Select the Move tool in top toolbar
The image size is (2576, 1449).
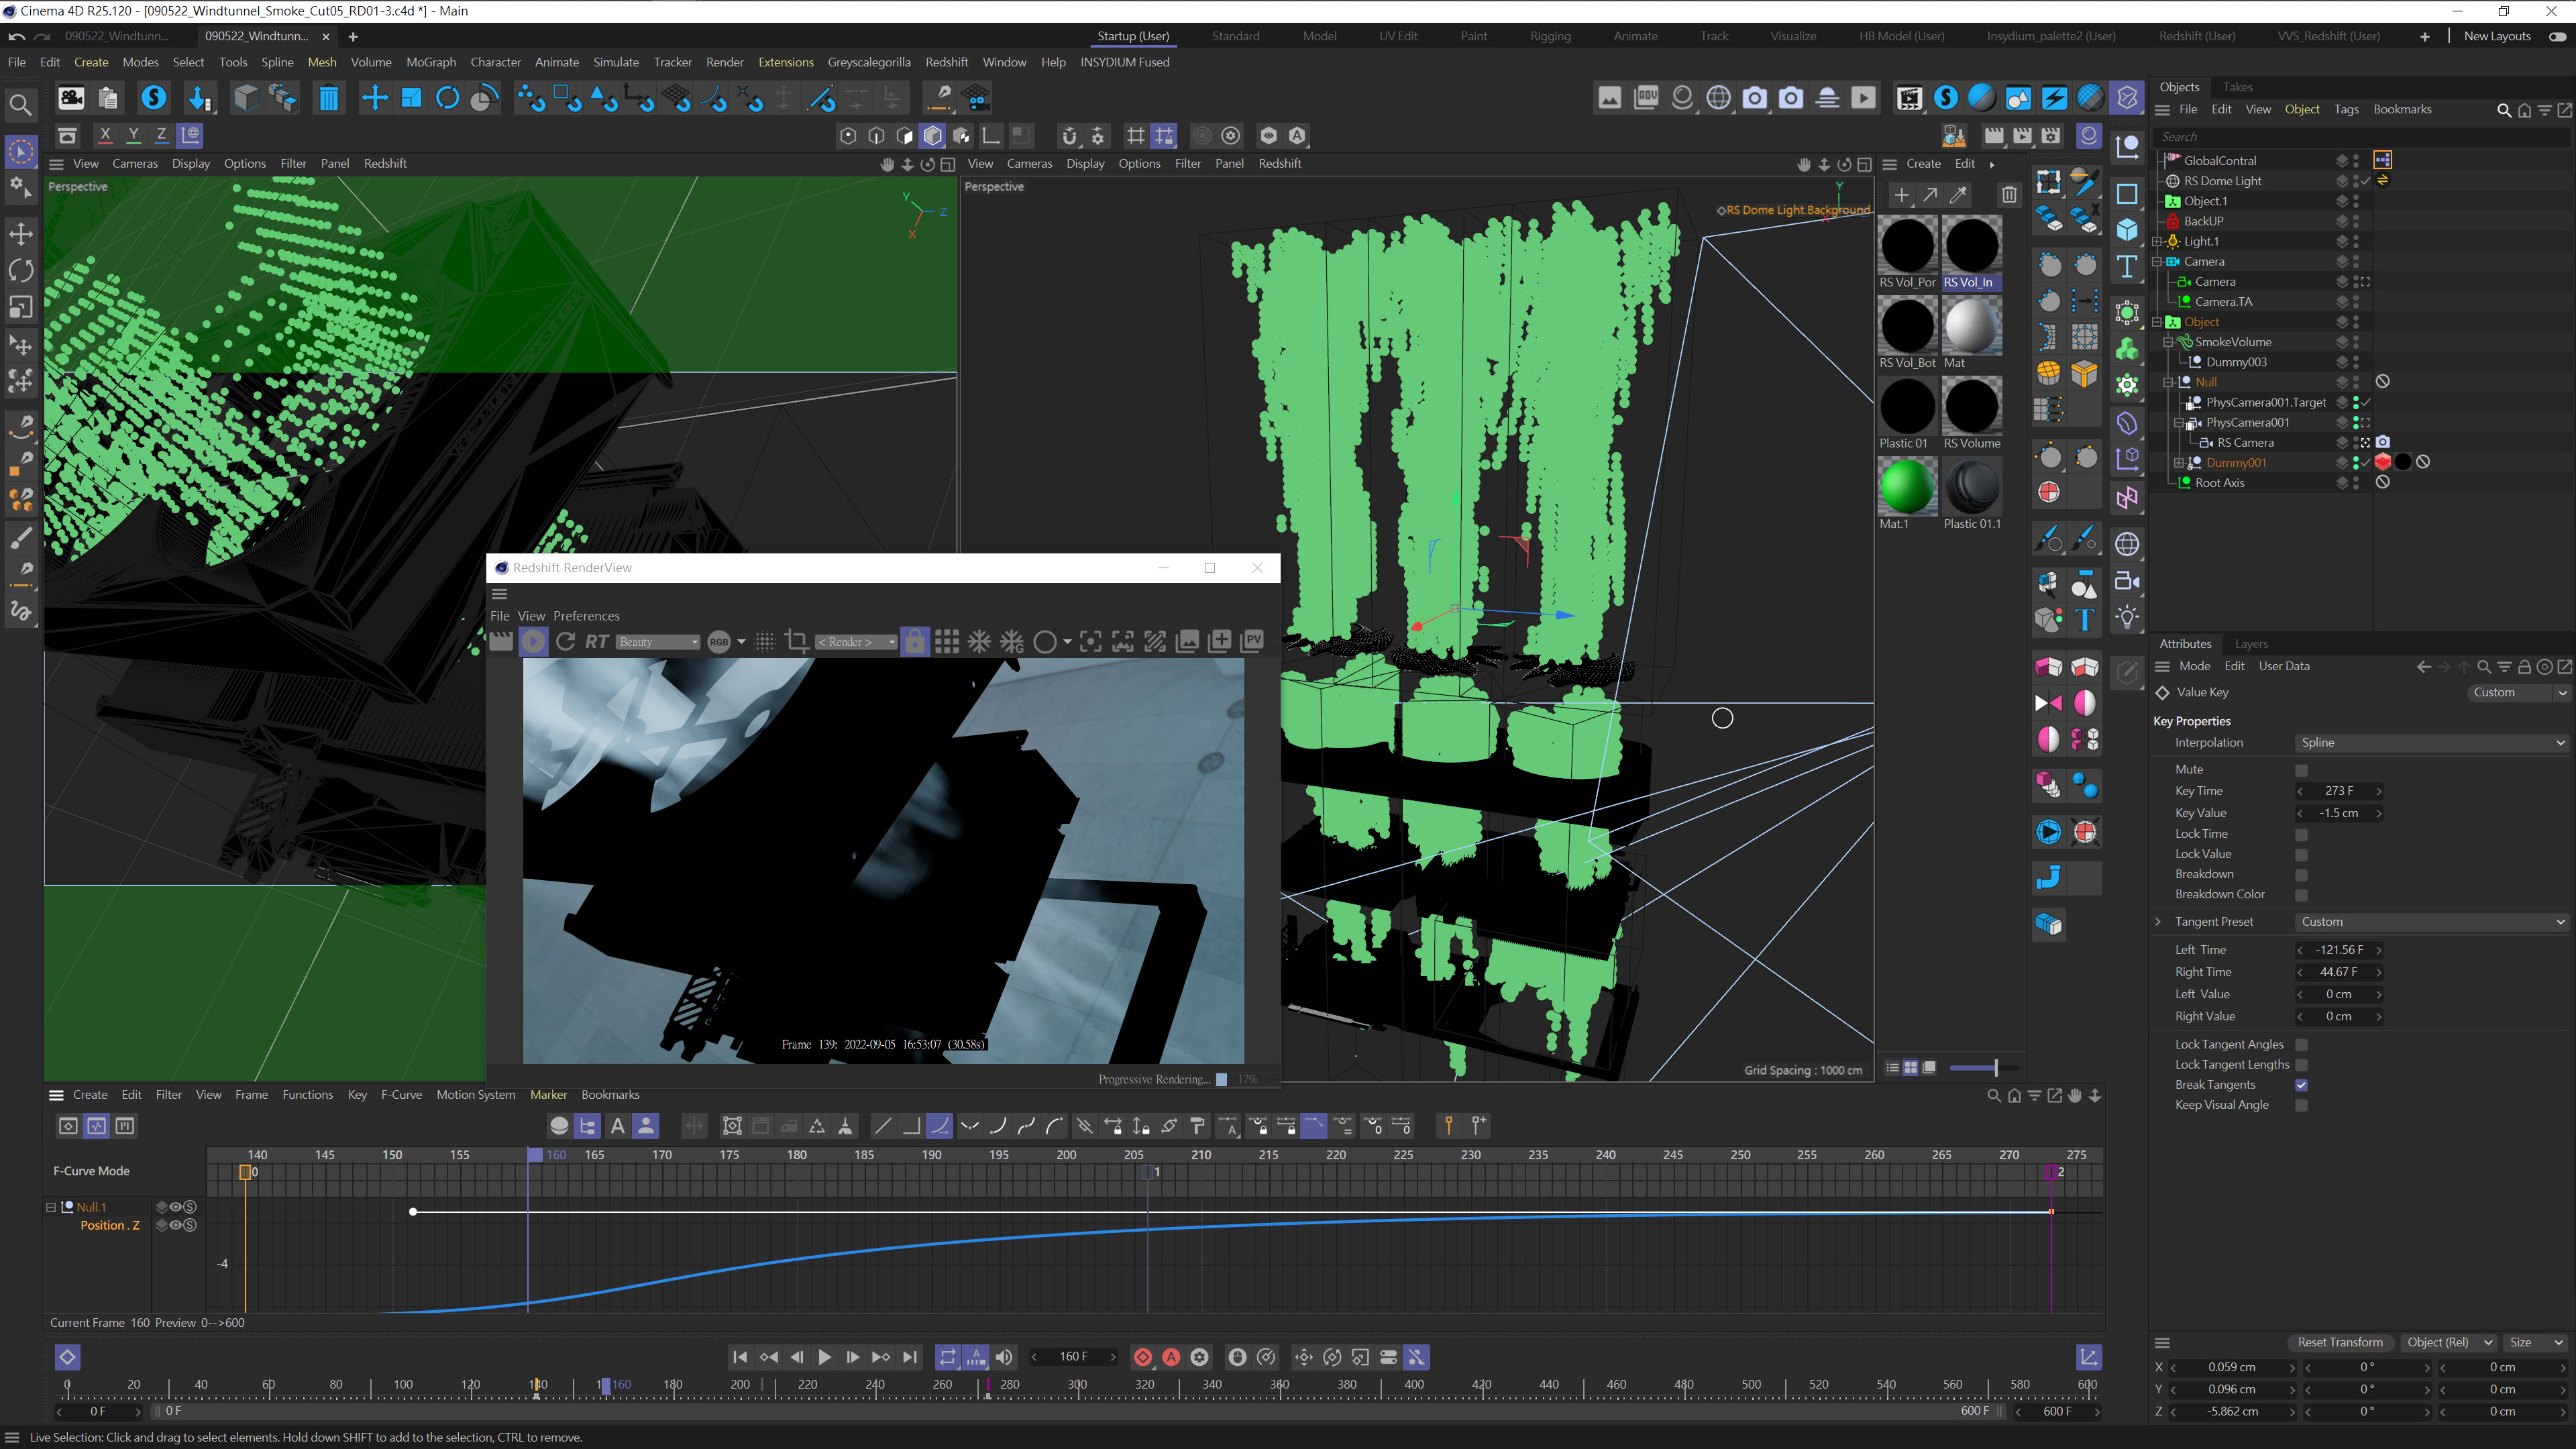pyautogui.click(x=374, y=98)
